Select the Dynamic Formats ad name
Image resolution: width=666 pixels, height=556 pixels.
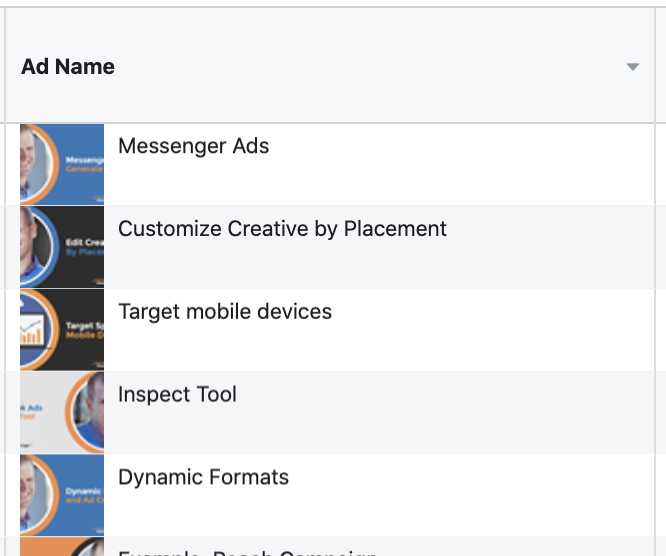pyautogui.click(x=203, y=477)
